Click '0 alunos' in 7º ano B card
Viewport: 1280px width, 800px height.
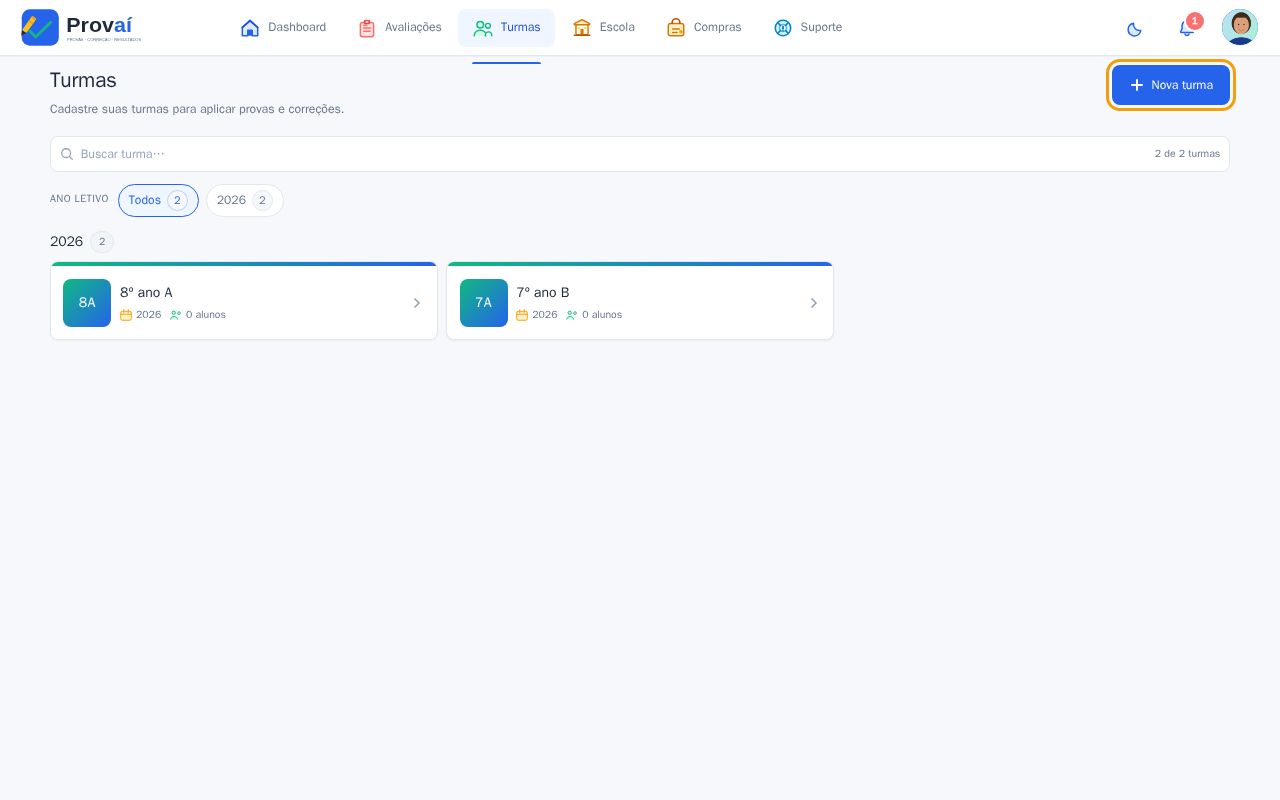(x=602, y=315)
